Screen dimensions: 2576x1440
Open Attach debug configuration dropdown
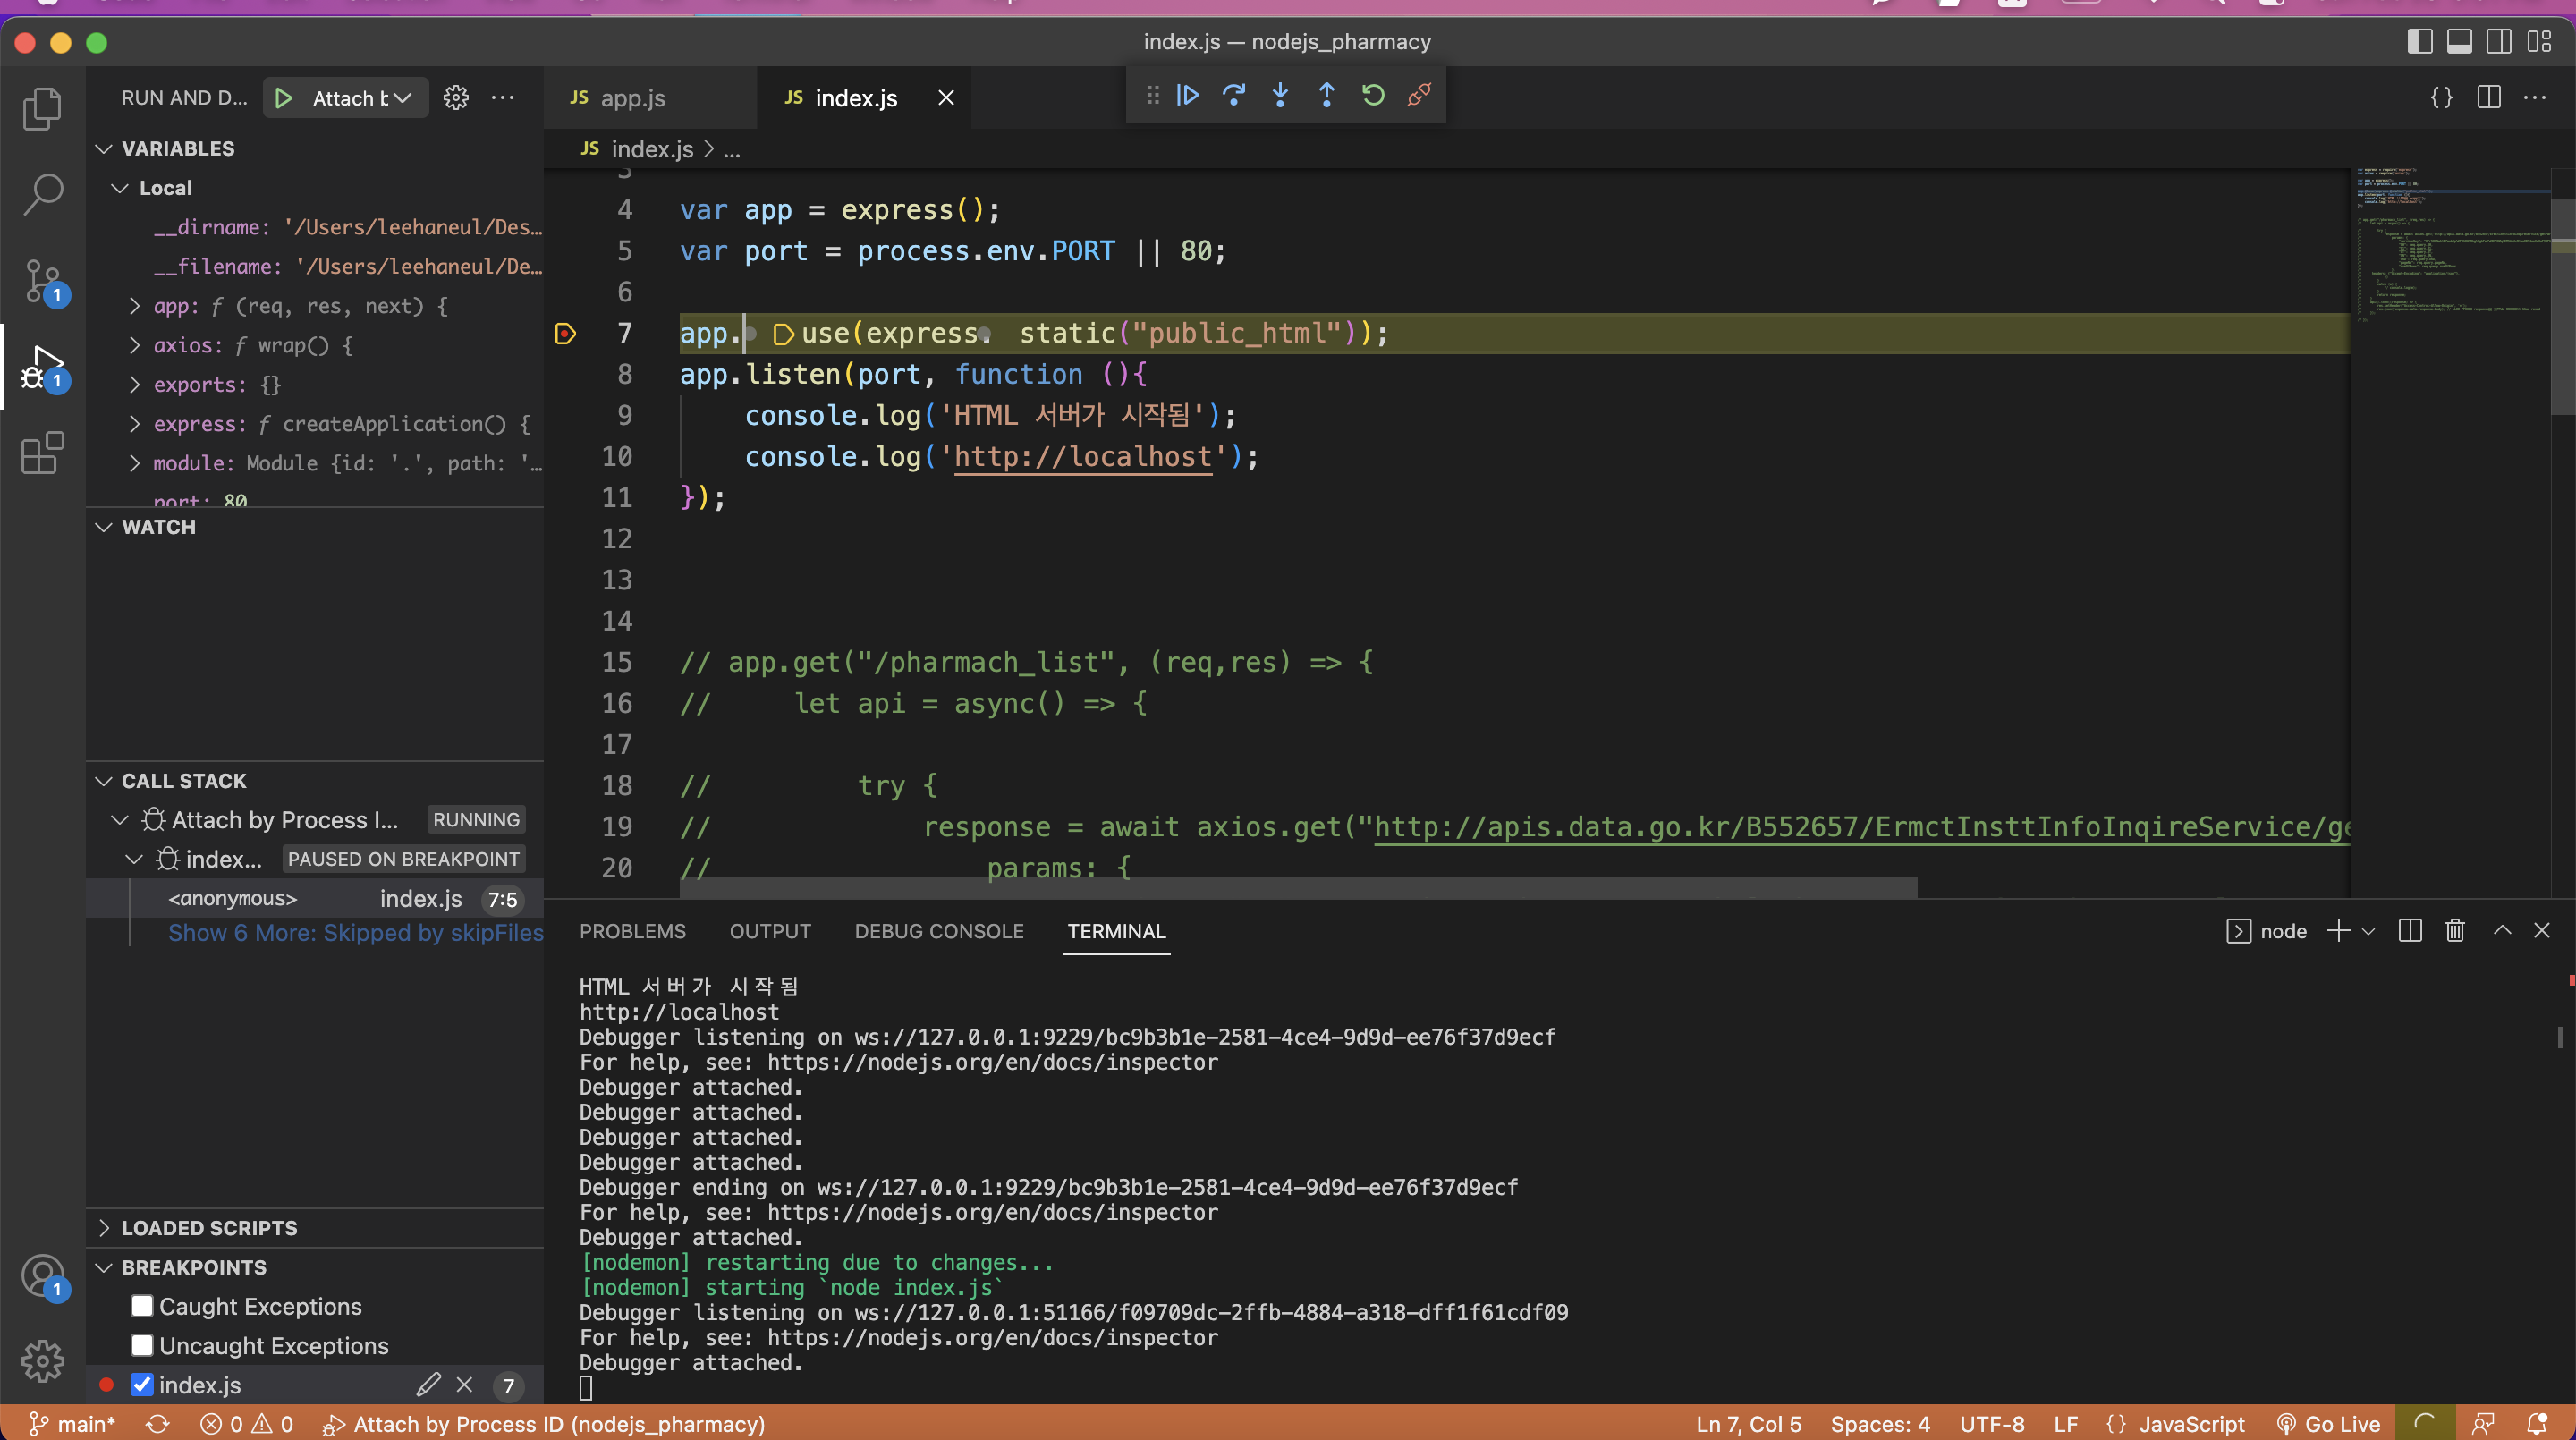(361, 98)
